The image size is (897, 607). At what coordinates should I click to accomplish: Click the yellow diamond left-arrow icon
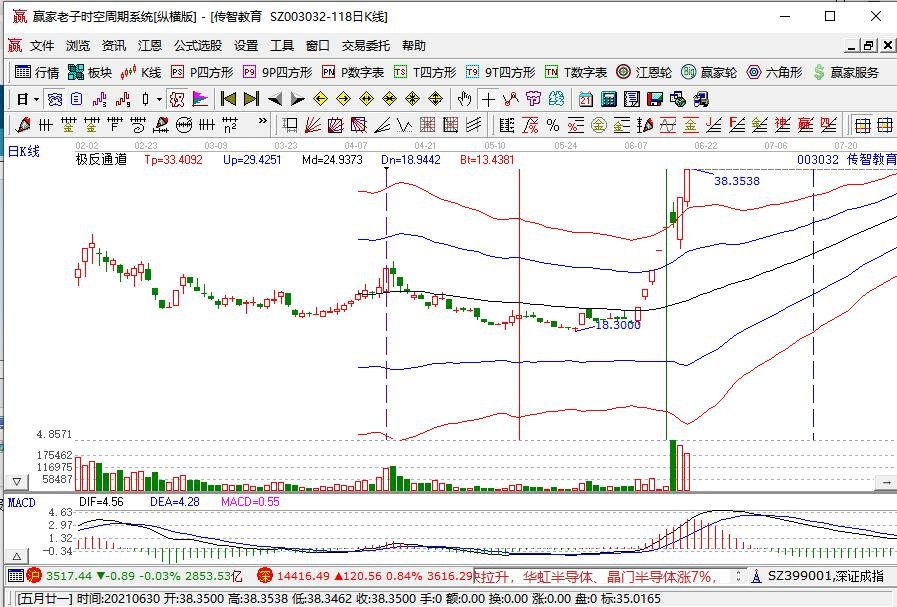[x=320, y=100]
